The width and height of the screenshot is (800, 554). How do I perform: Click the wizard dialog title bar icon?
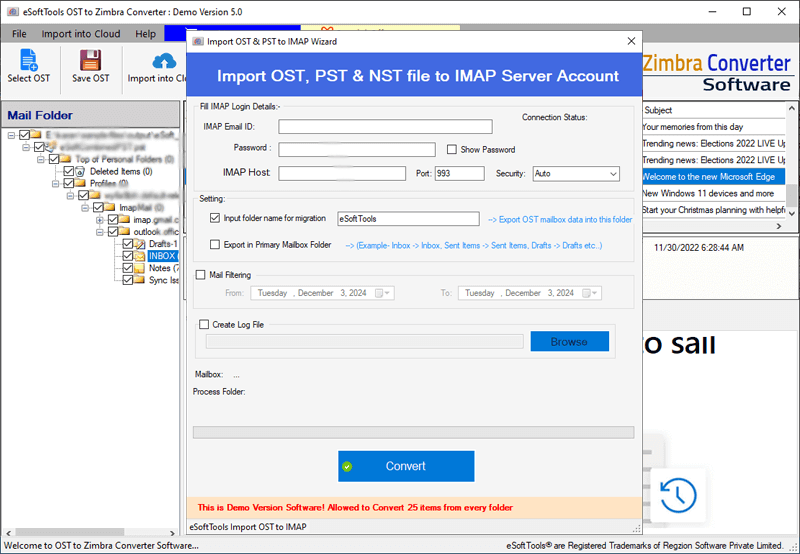(x=198, y=41)
